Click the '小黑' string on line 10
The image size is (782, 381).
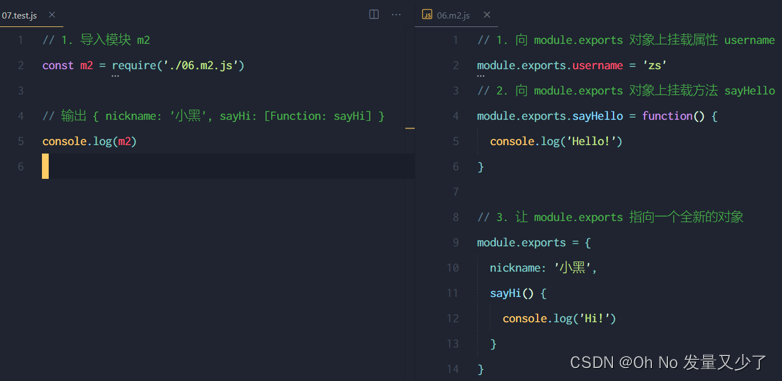point(573,268)
